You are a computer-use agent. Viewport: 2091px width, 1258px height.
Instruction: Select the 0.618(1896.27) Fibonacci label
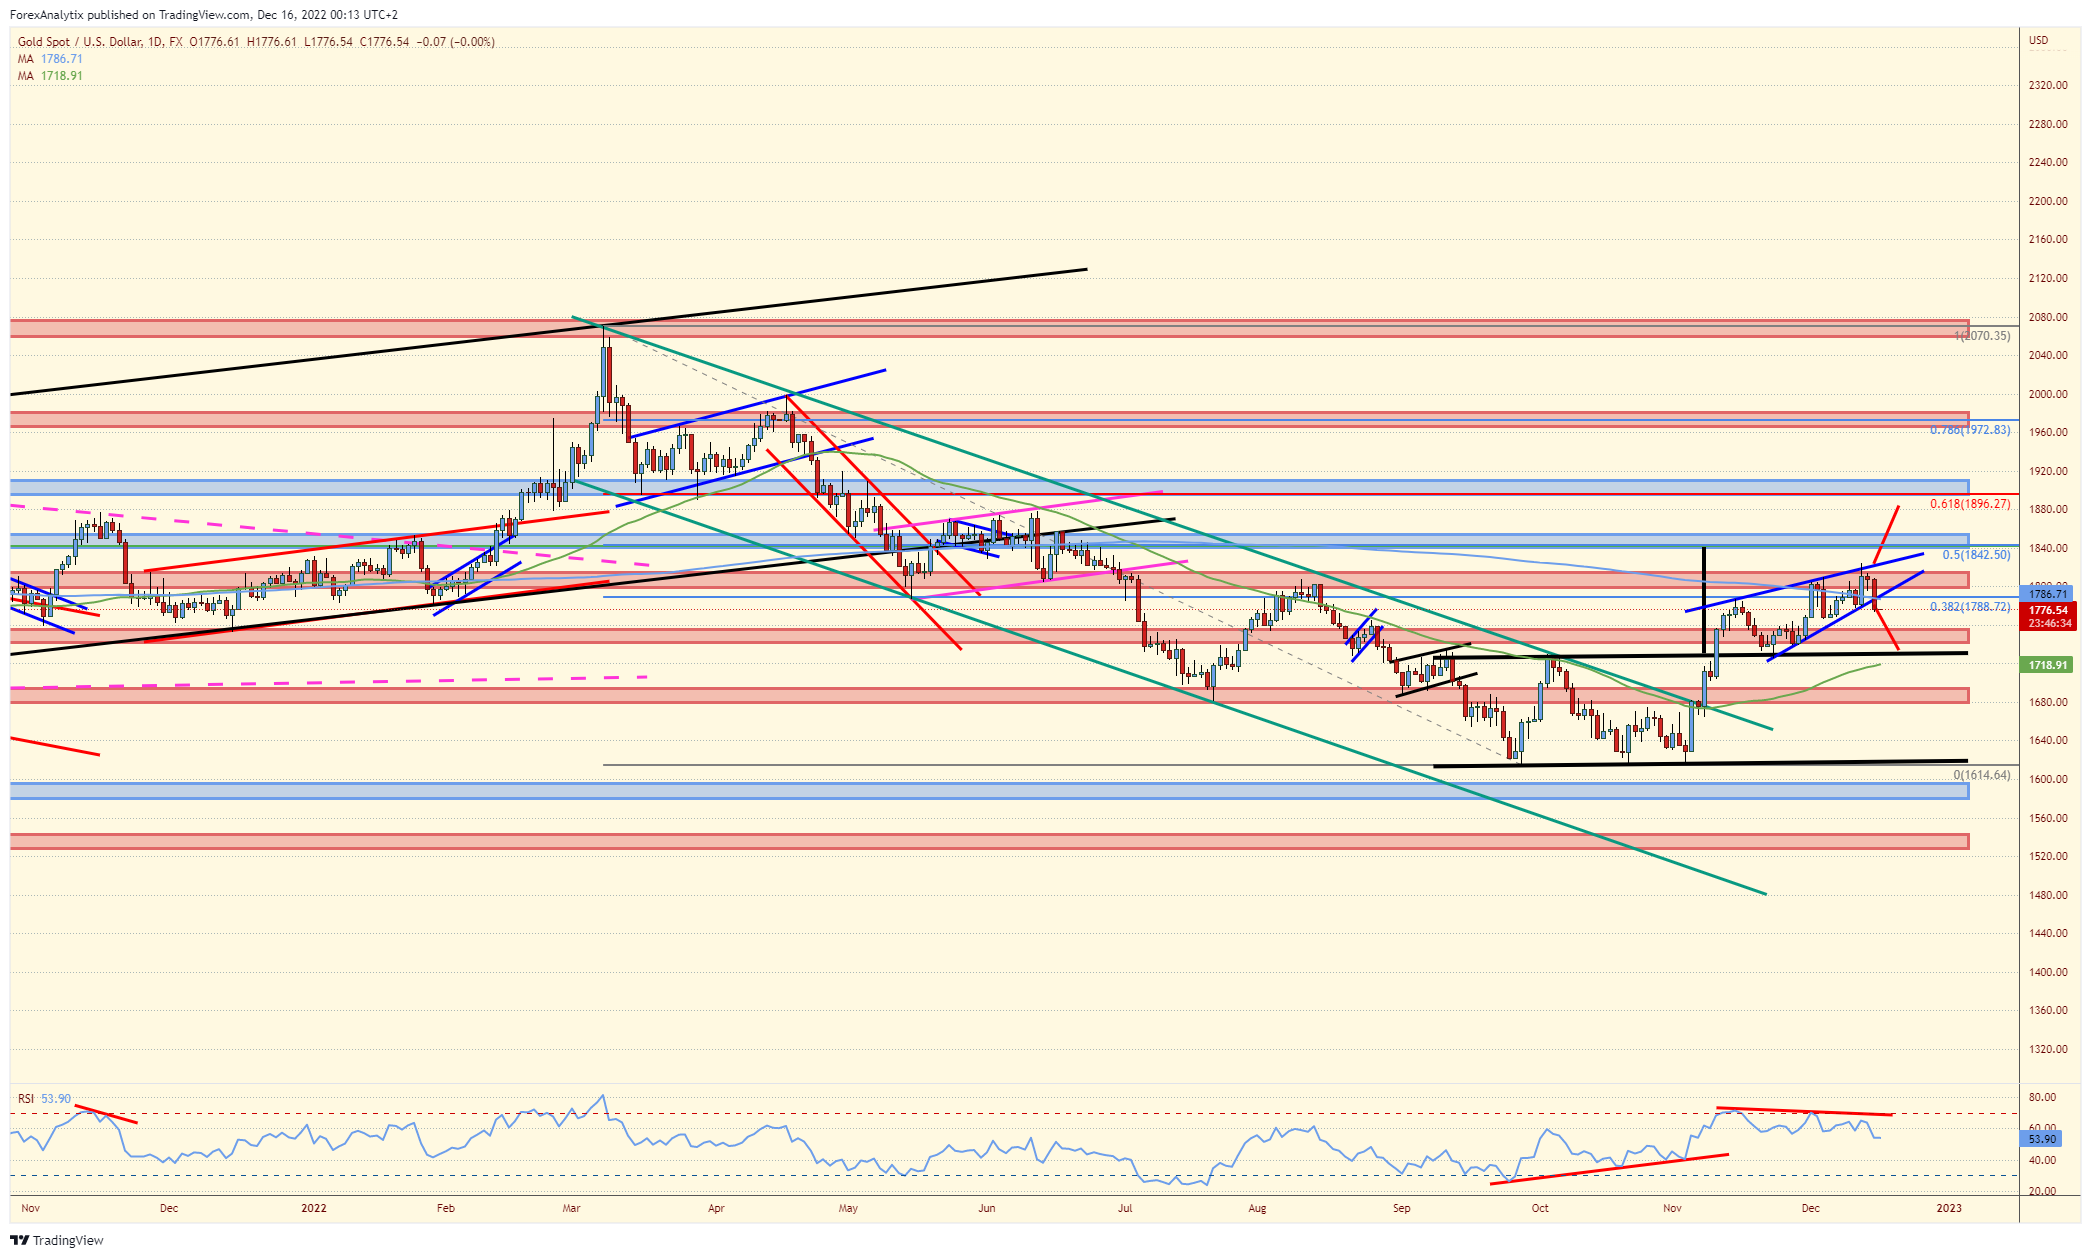(1970, 504)
